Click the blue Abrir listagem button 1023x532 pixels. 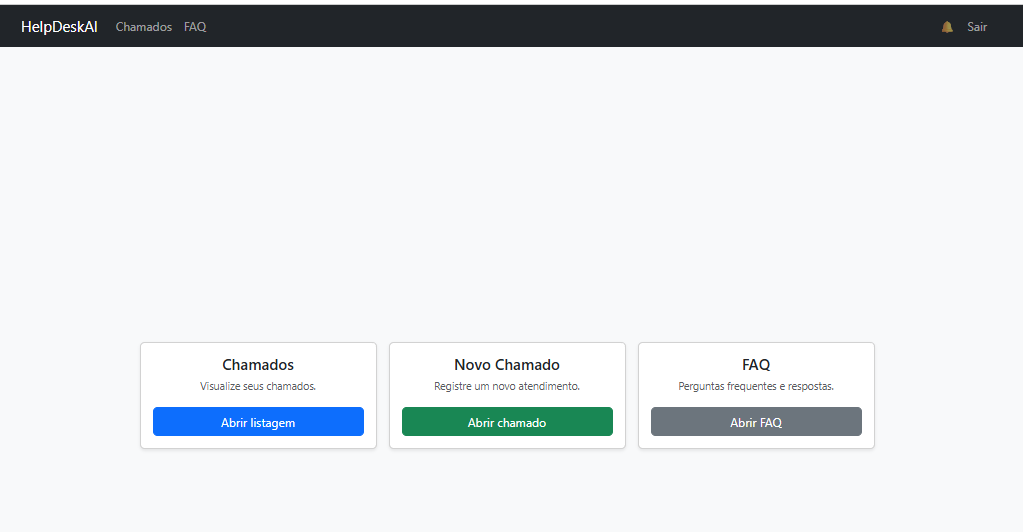point(258,422)
